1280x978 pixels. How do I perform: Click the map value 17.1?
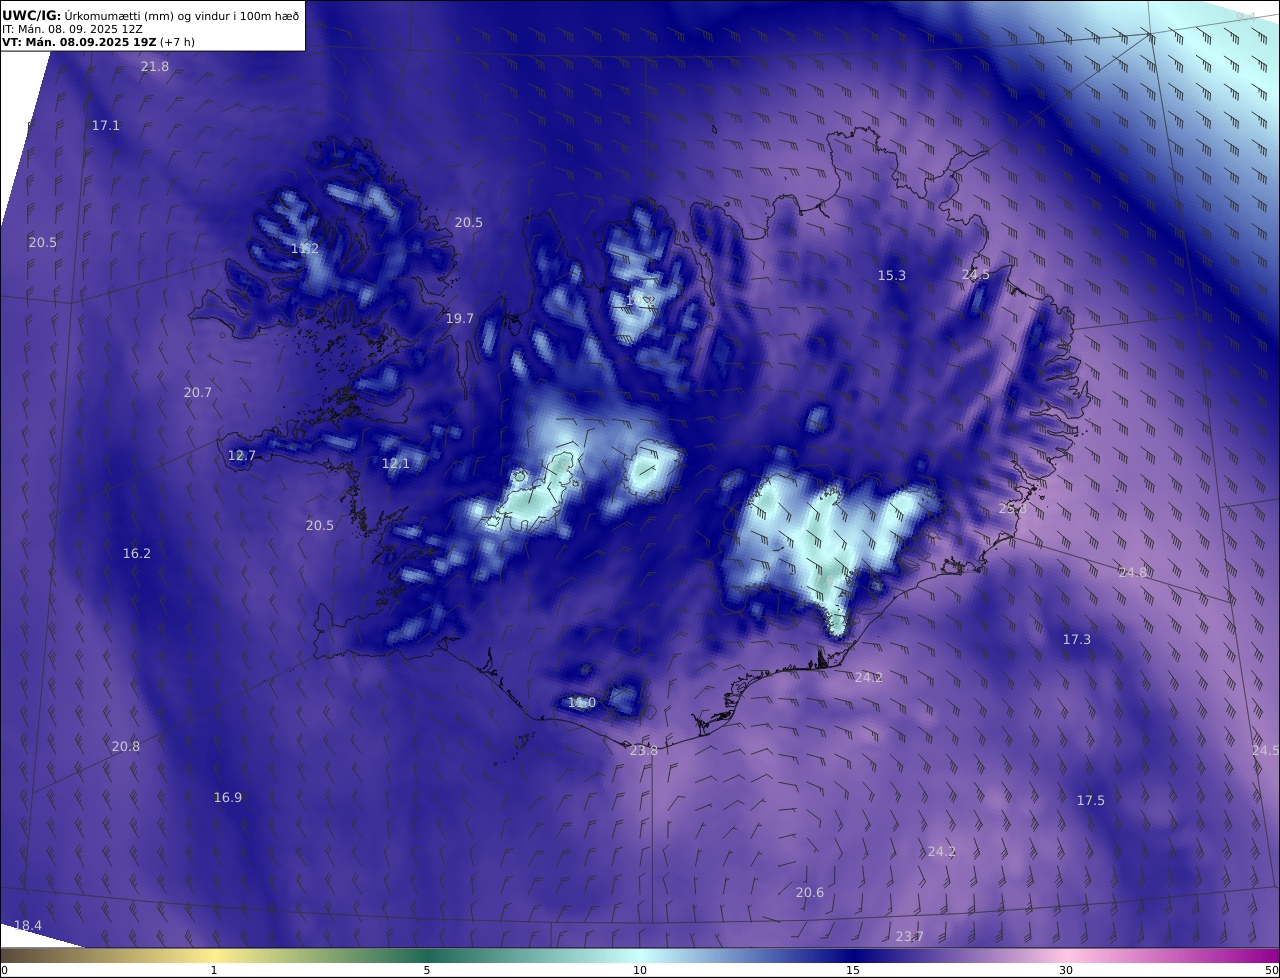[x=105, y=125]
